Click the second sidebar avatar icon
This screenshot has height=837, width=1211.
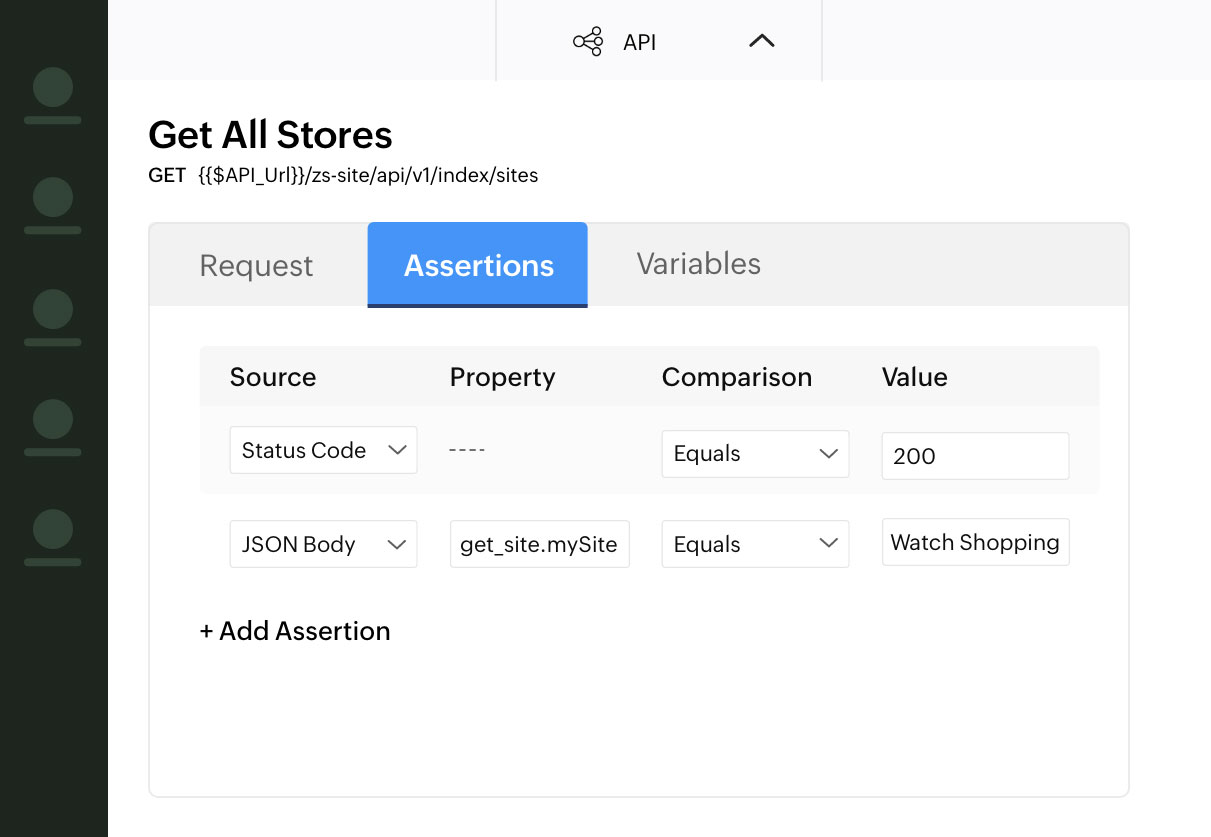(x=53, y=205)
